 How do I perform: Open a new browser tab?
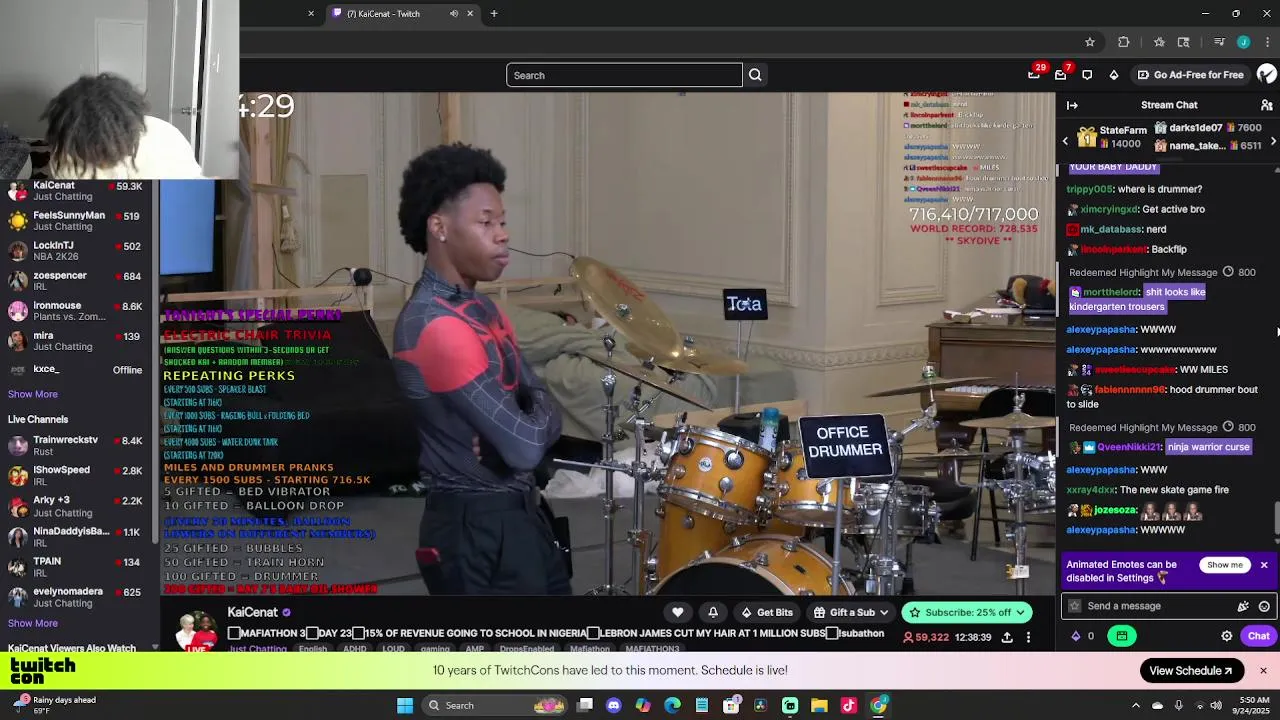pos(494,14)
